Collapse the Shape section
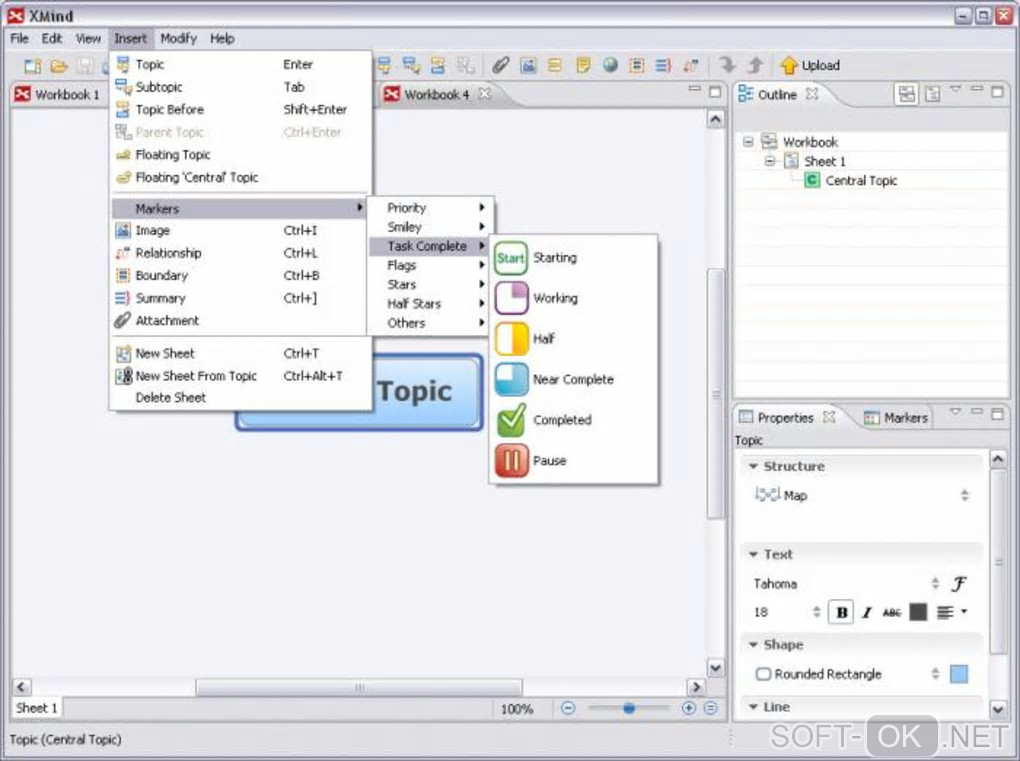 pos(753,645)
